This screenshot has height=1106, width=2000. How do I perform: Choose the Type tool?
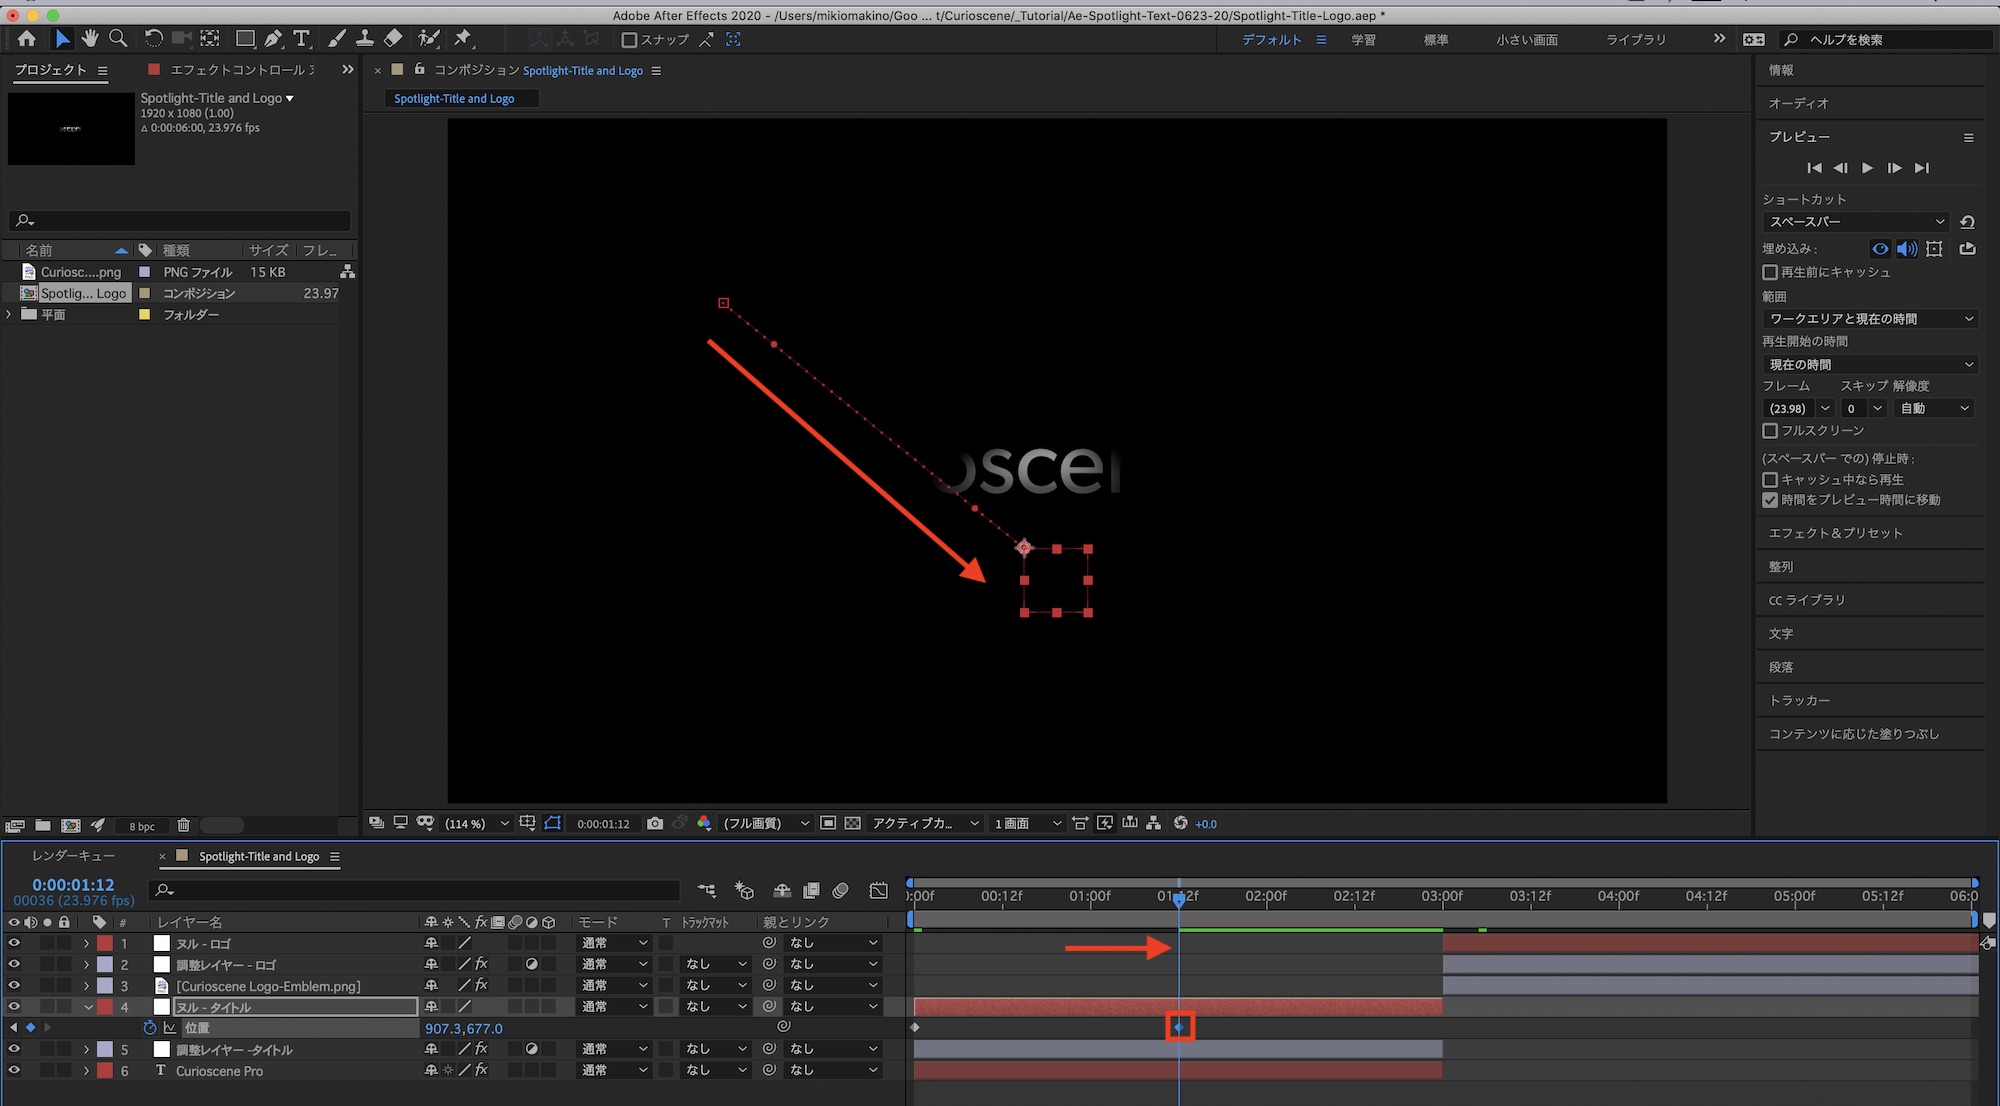pos(301,39)
